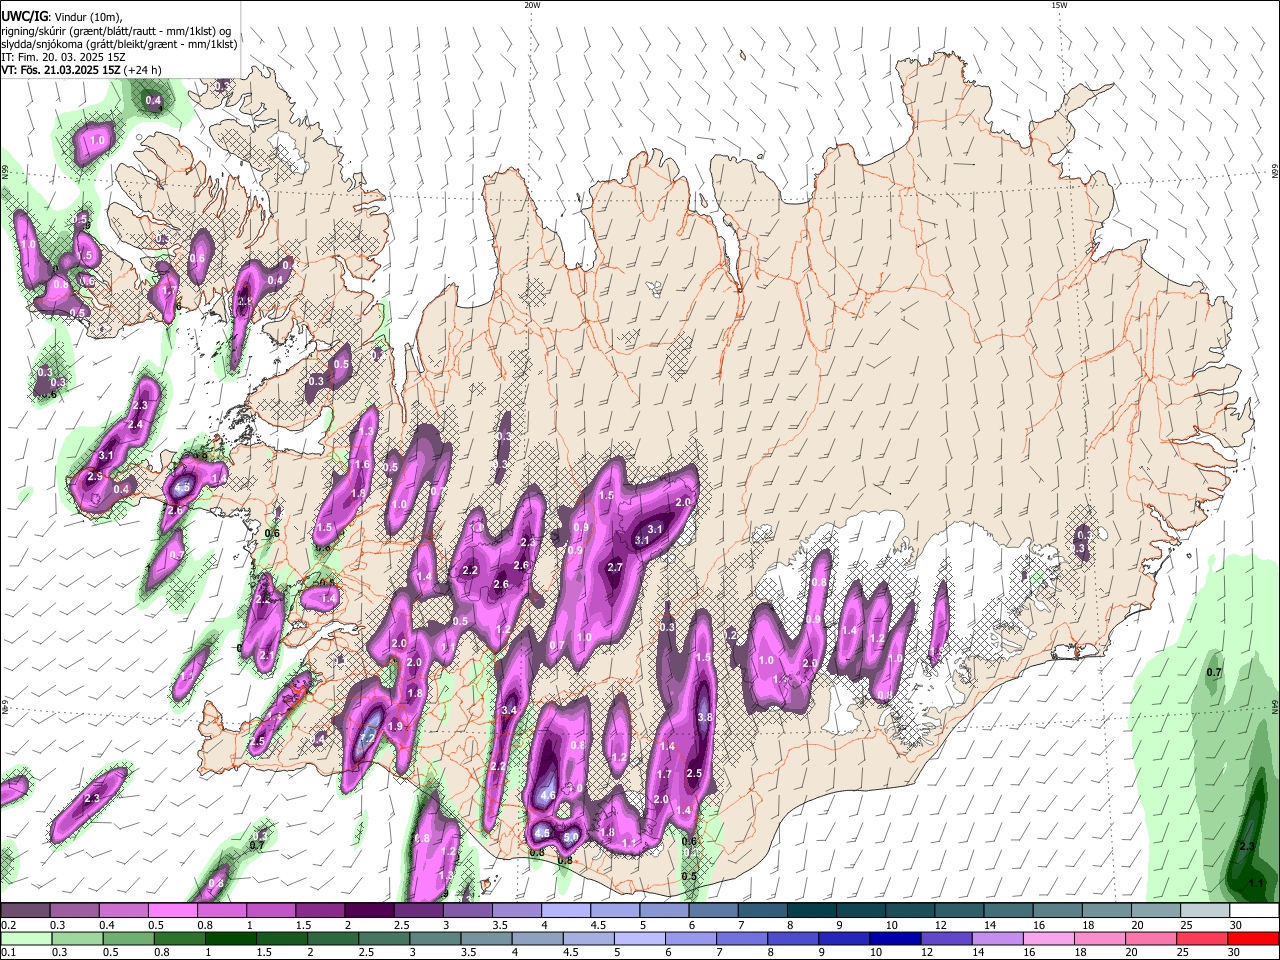Click the slydda/snjókoma legend description line

(x=119, y=44)
